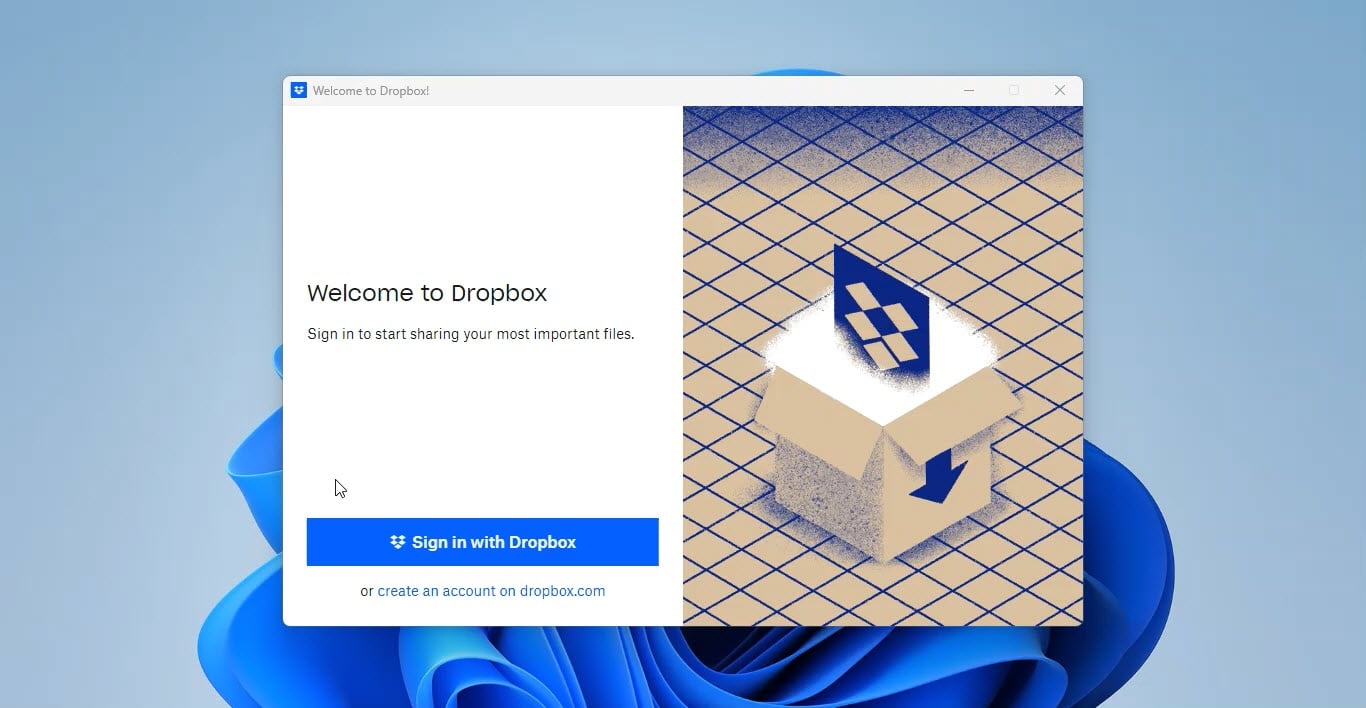Click the Welcome to Dropbox heading
Viewport: 1366px width, 708px height.
click(x=427, y=293)
